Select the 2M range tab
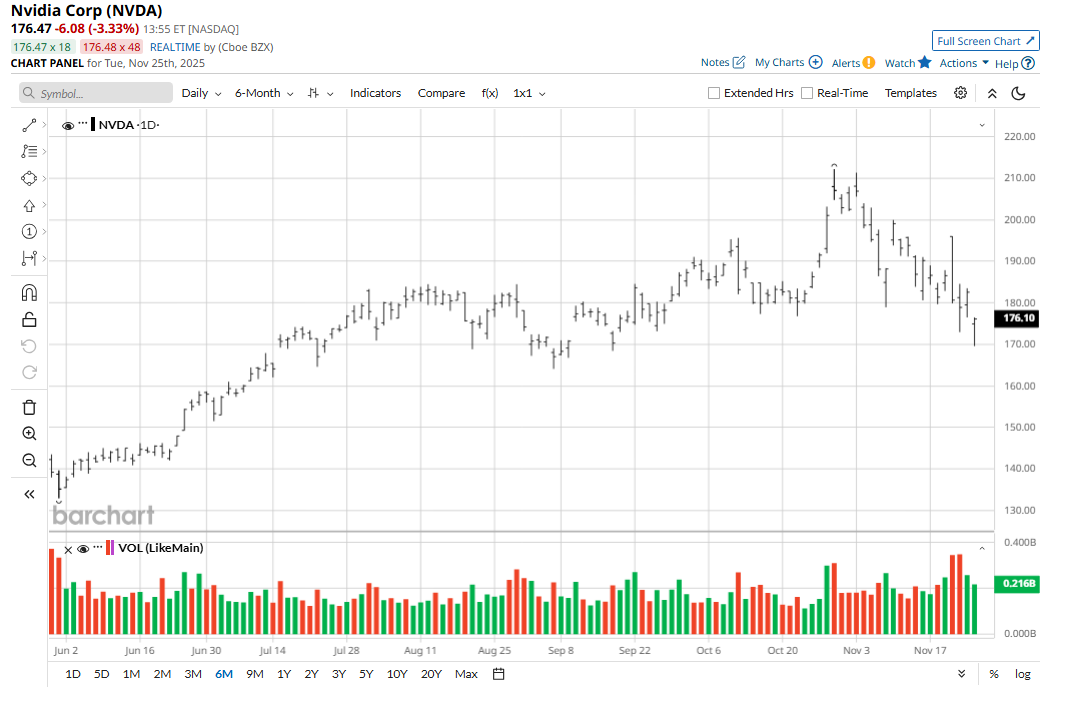1068x710 pixels. [x=162, y=674]
